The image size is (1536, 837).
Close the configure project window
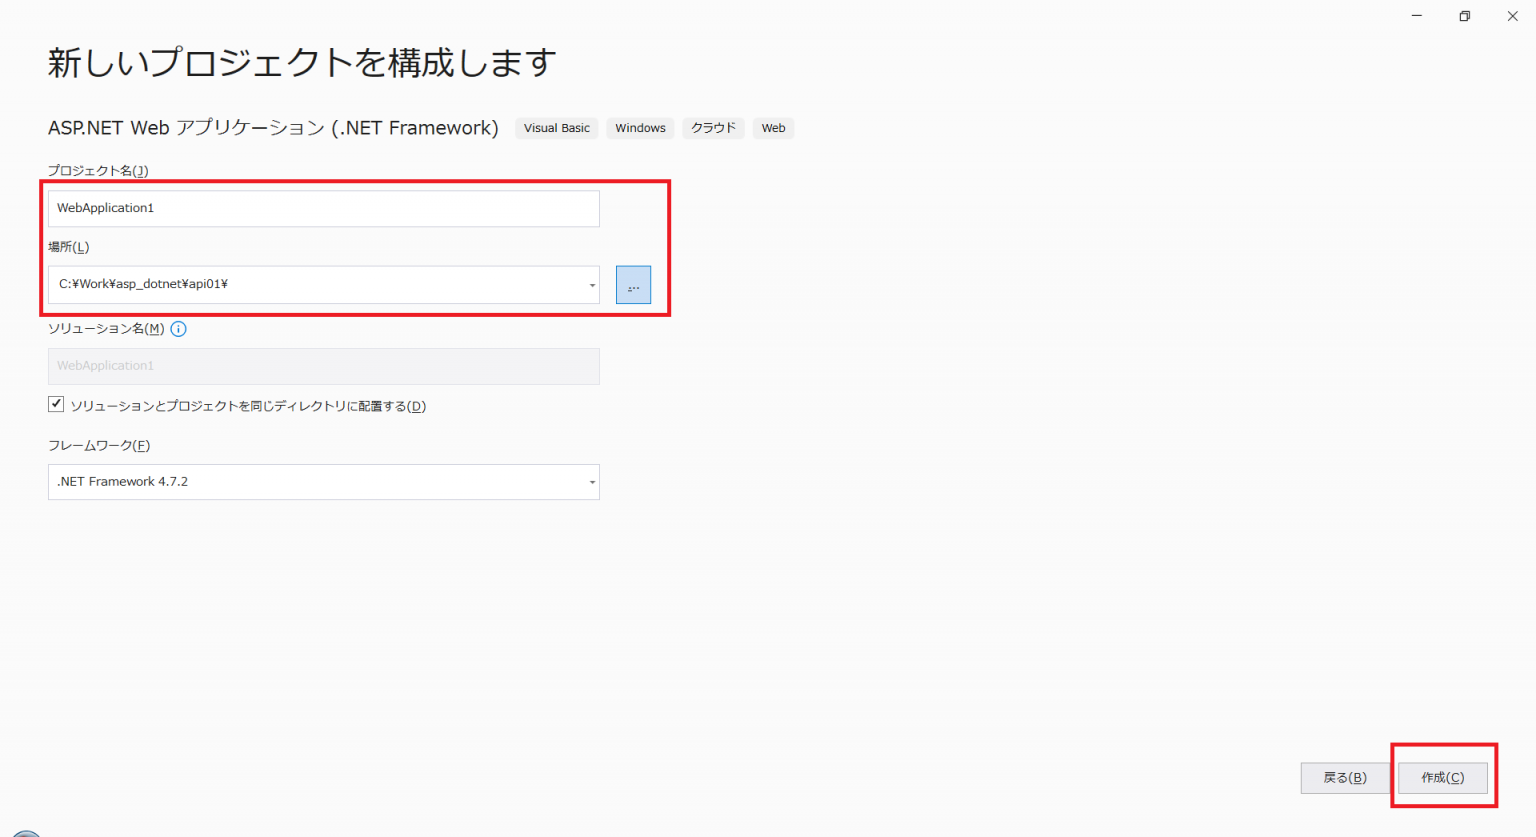coord(1513,16)
